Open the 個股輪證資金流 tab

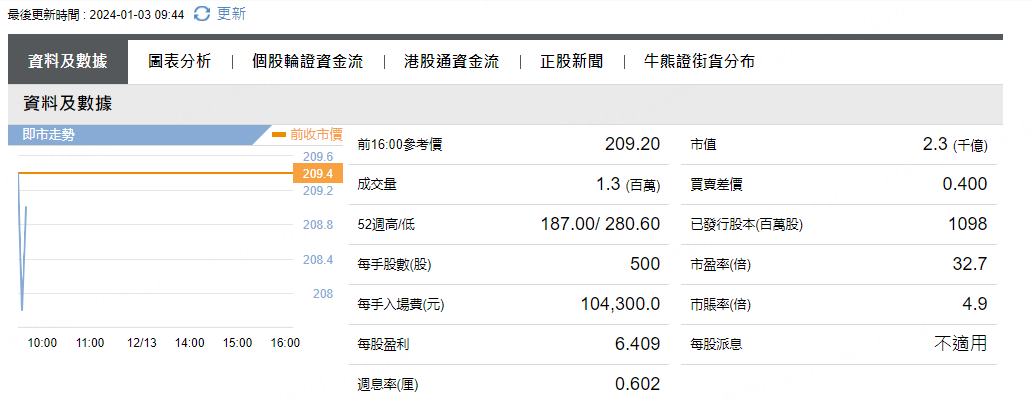(x=308, y=62)
